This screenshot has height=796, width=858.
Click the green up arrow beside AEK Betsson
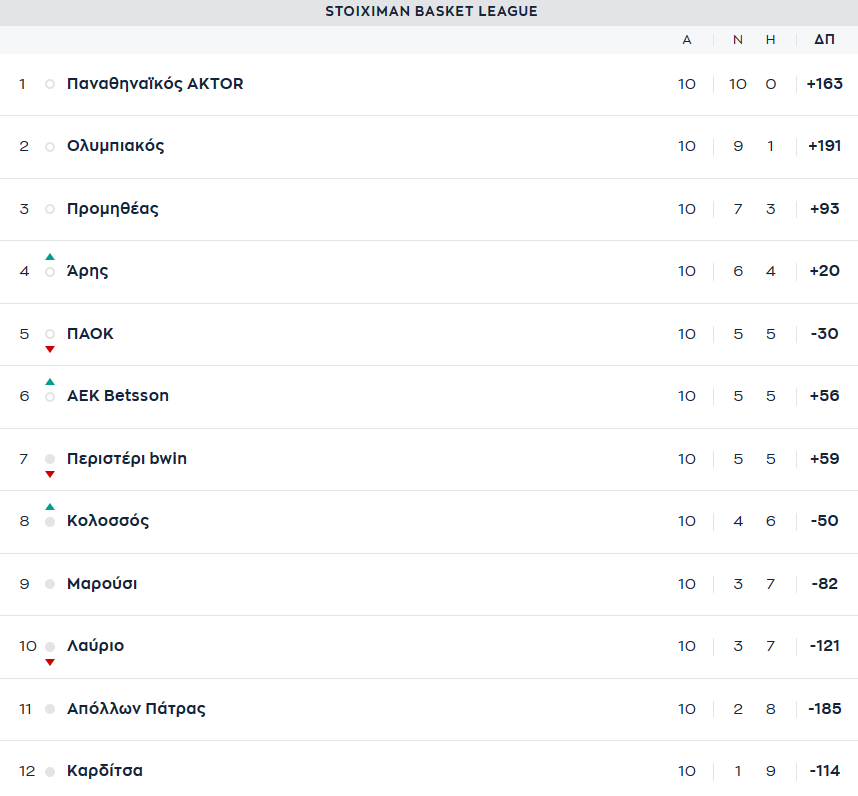[50, 381]
